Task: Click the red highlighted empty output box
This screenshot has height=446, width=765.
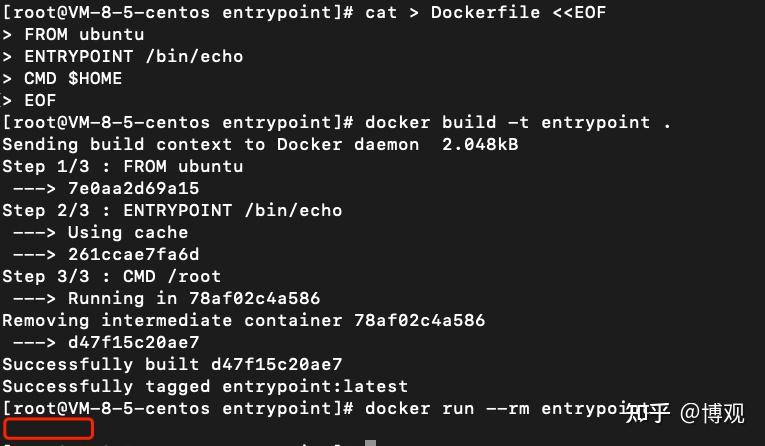Action: tap(48, 429)
